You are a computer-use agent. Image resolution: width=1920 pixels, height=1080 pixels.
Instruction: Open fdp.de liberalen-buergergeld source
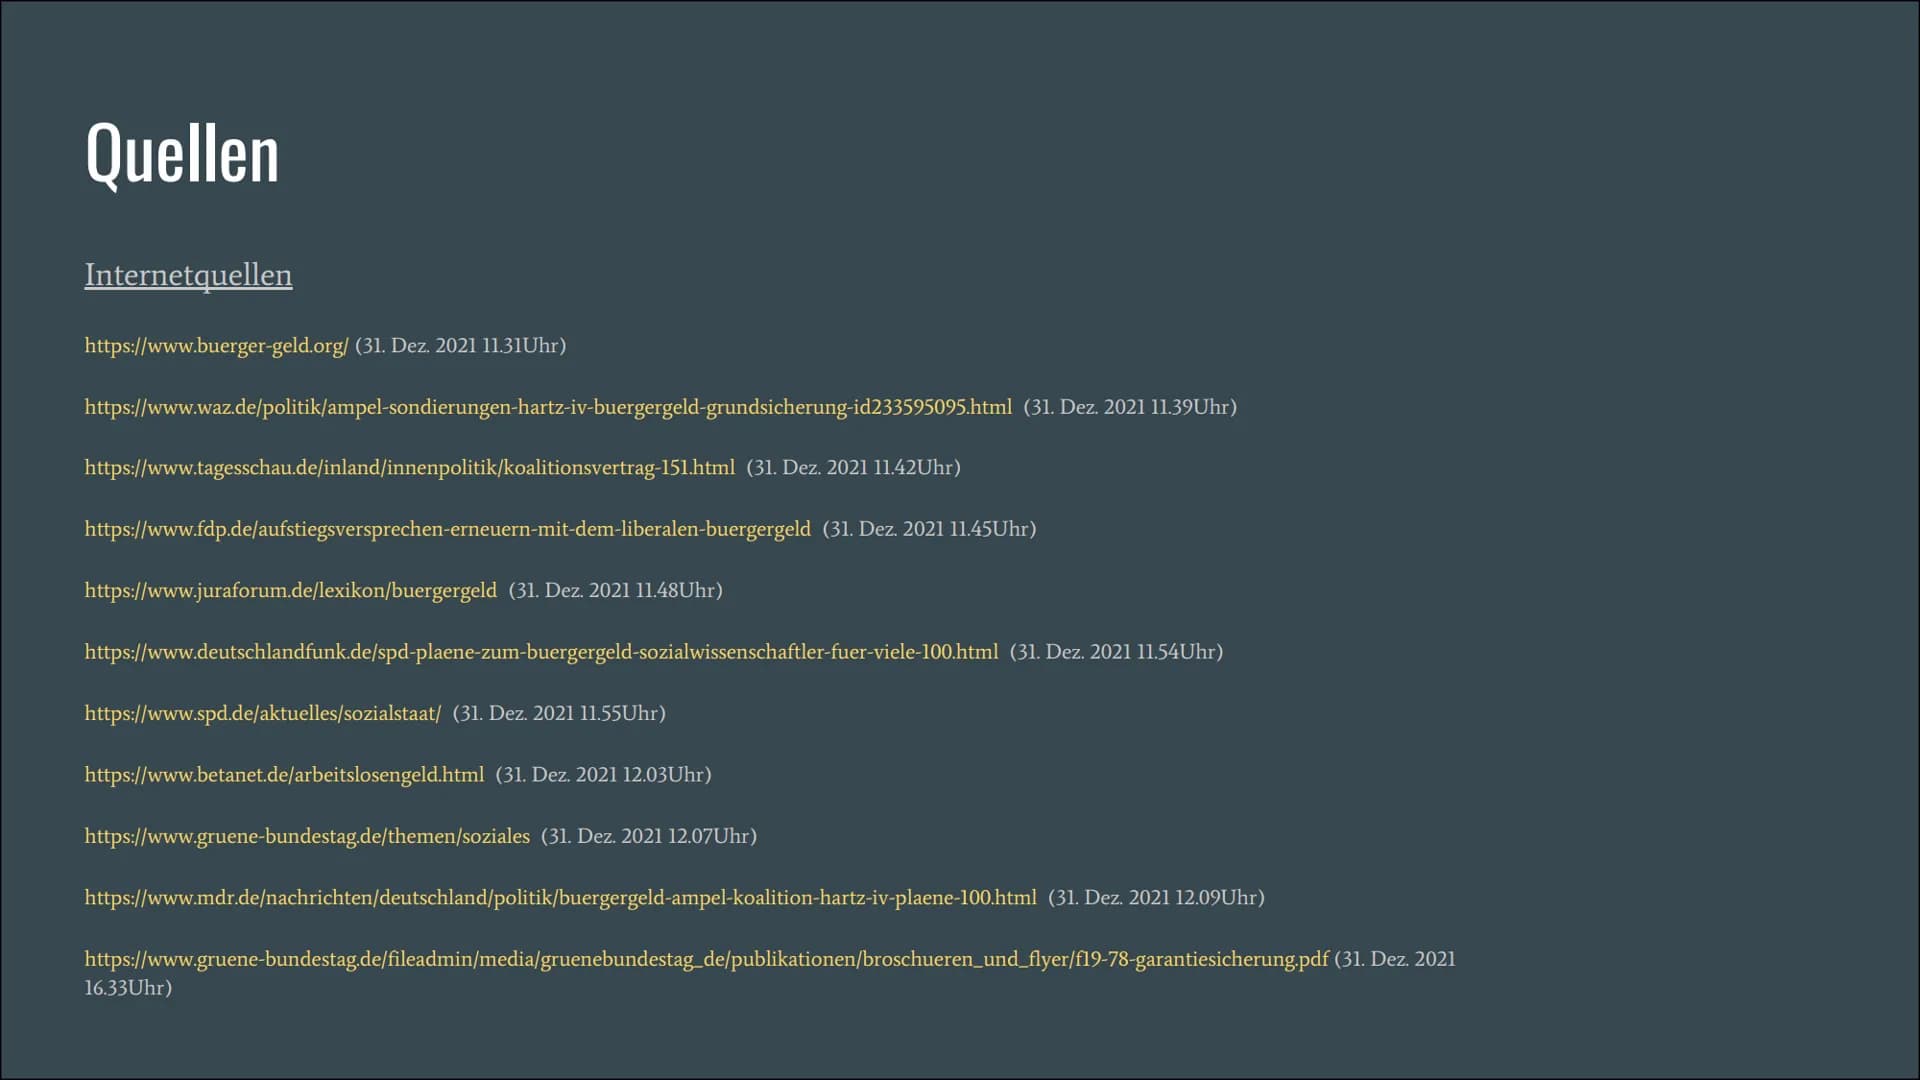point(448,527)
